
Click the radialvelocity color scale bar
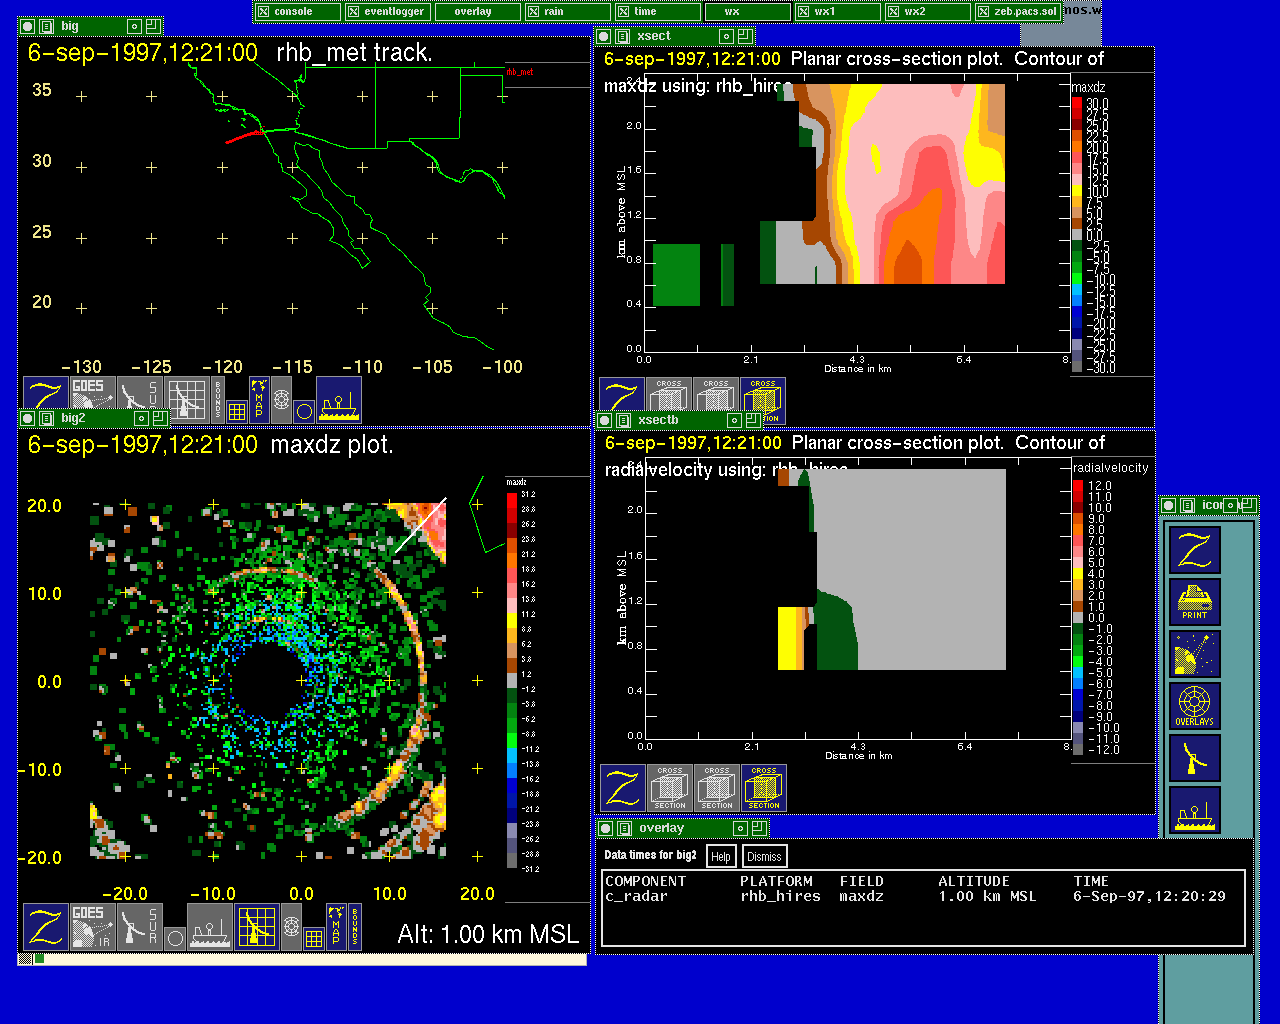[1078, 617]
